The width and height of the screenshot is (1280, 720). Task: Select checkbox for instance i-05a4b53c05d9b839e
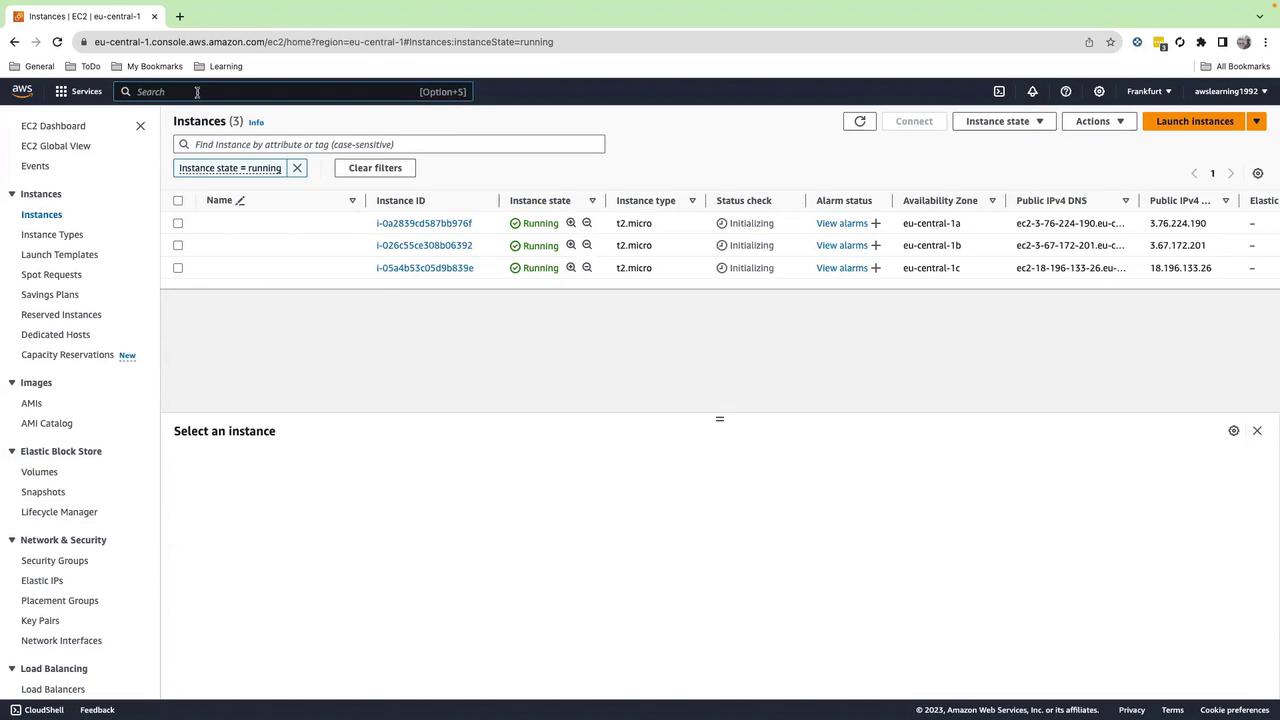pos(178,268)
